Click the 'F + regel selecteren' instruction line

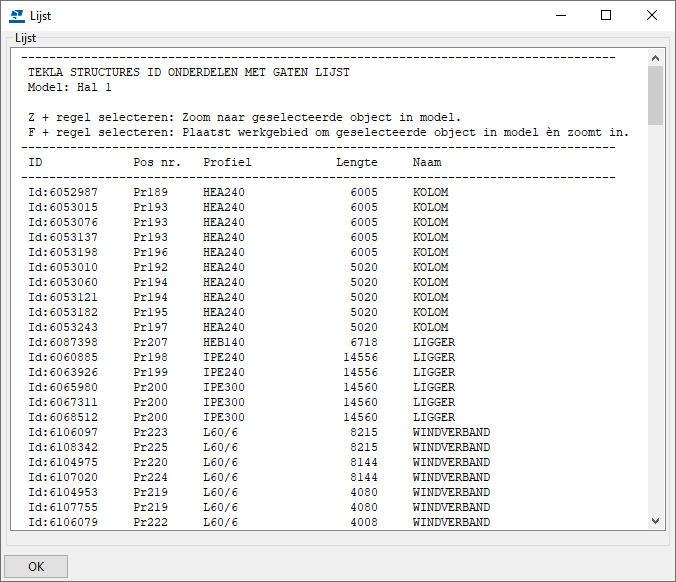click(x=329, y=132)
